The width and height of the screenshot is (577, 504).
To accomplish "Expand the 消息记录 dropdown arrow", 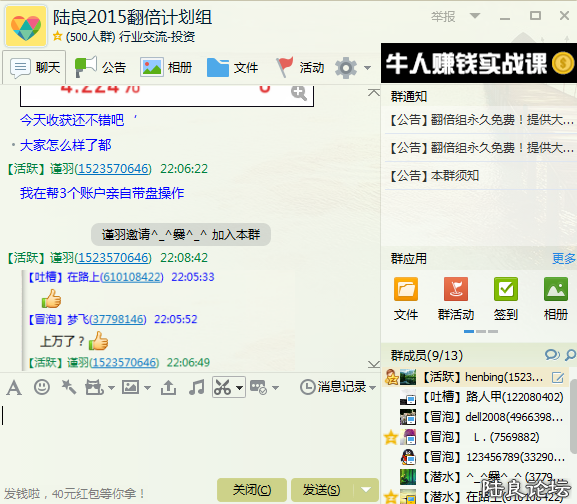I will 372,388.
